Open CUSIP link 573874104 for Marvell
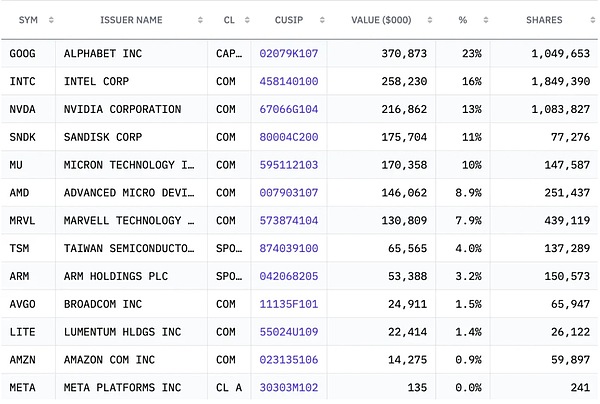Viewport: 600px width, 404px height. coord(289,221)
